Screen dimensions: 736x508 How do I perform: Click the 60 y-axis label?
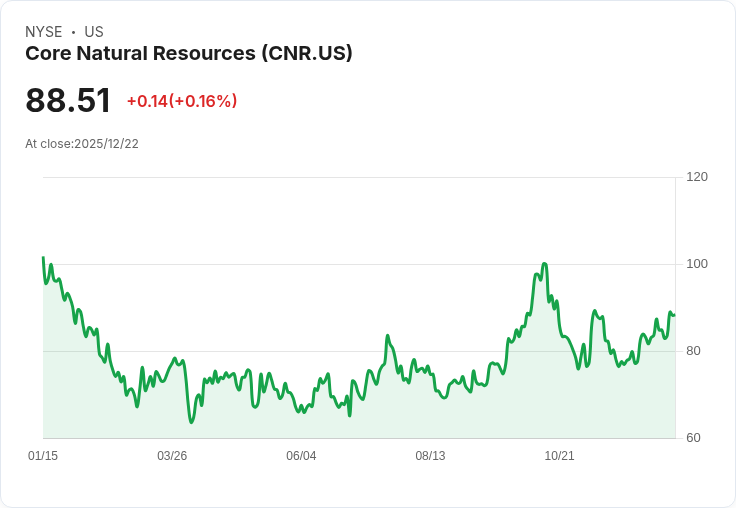[x=693, y=438]
